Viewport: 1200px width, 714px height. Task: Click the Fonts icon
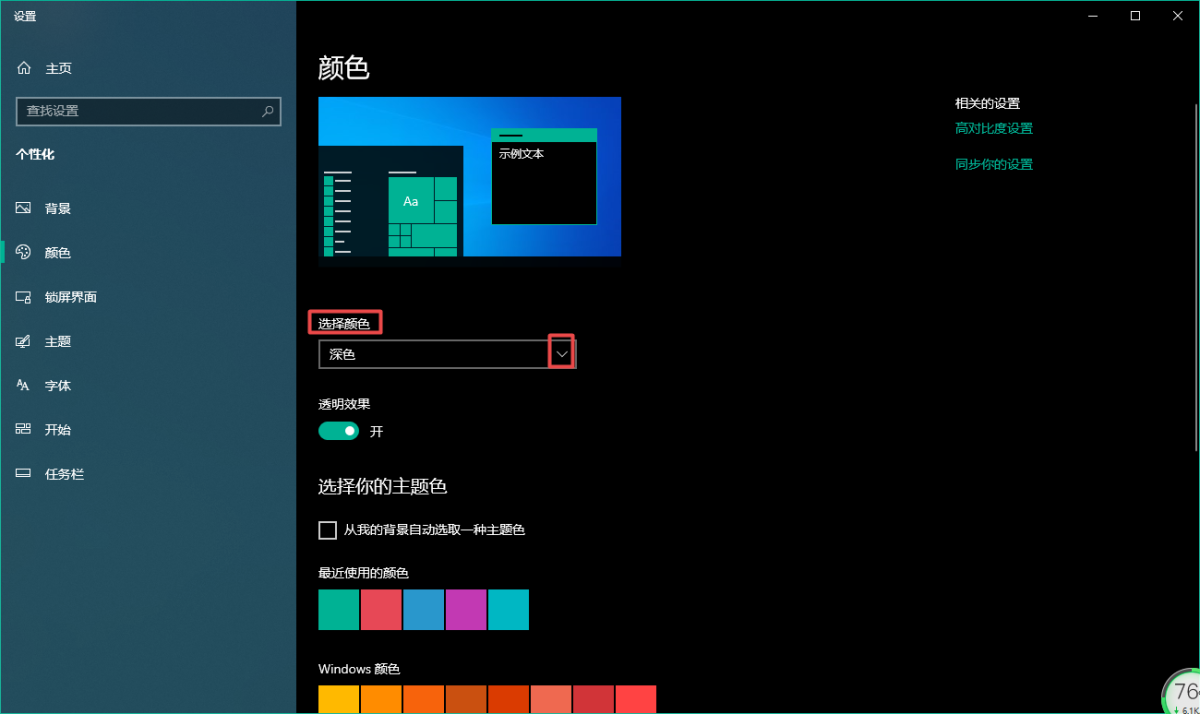(x=24, y=385)
